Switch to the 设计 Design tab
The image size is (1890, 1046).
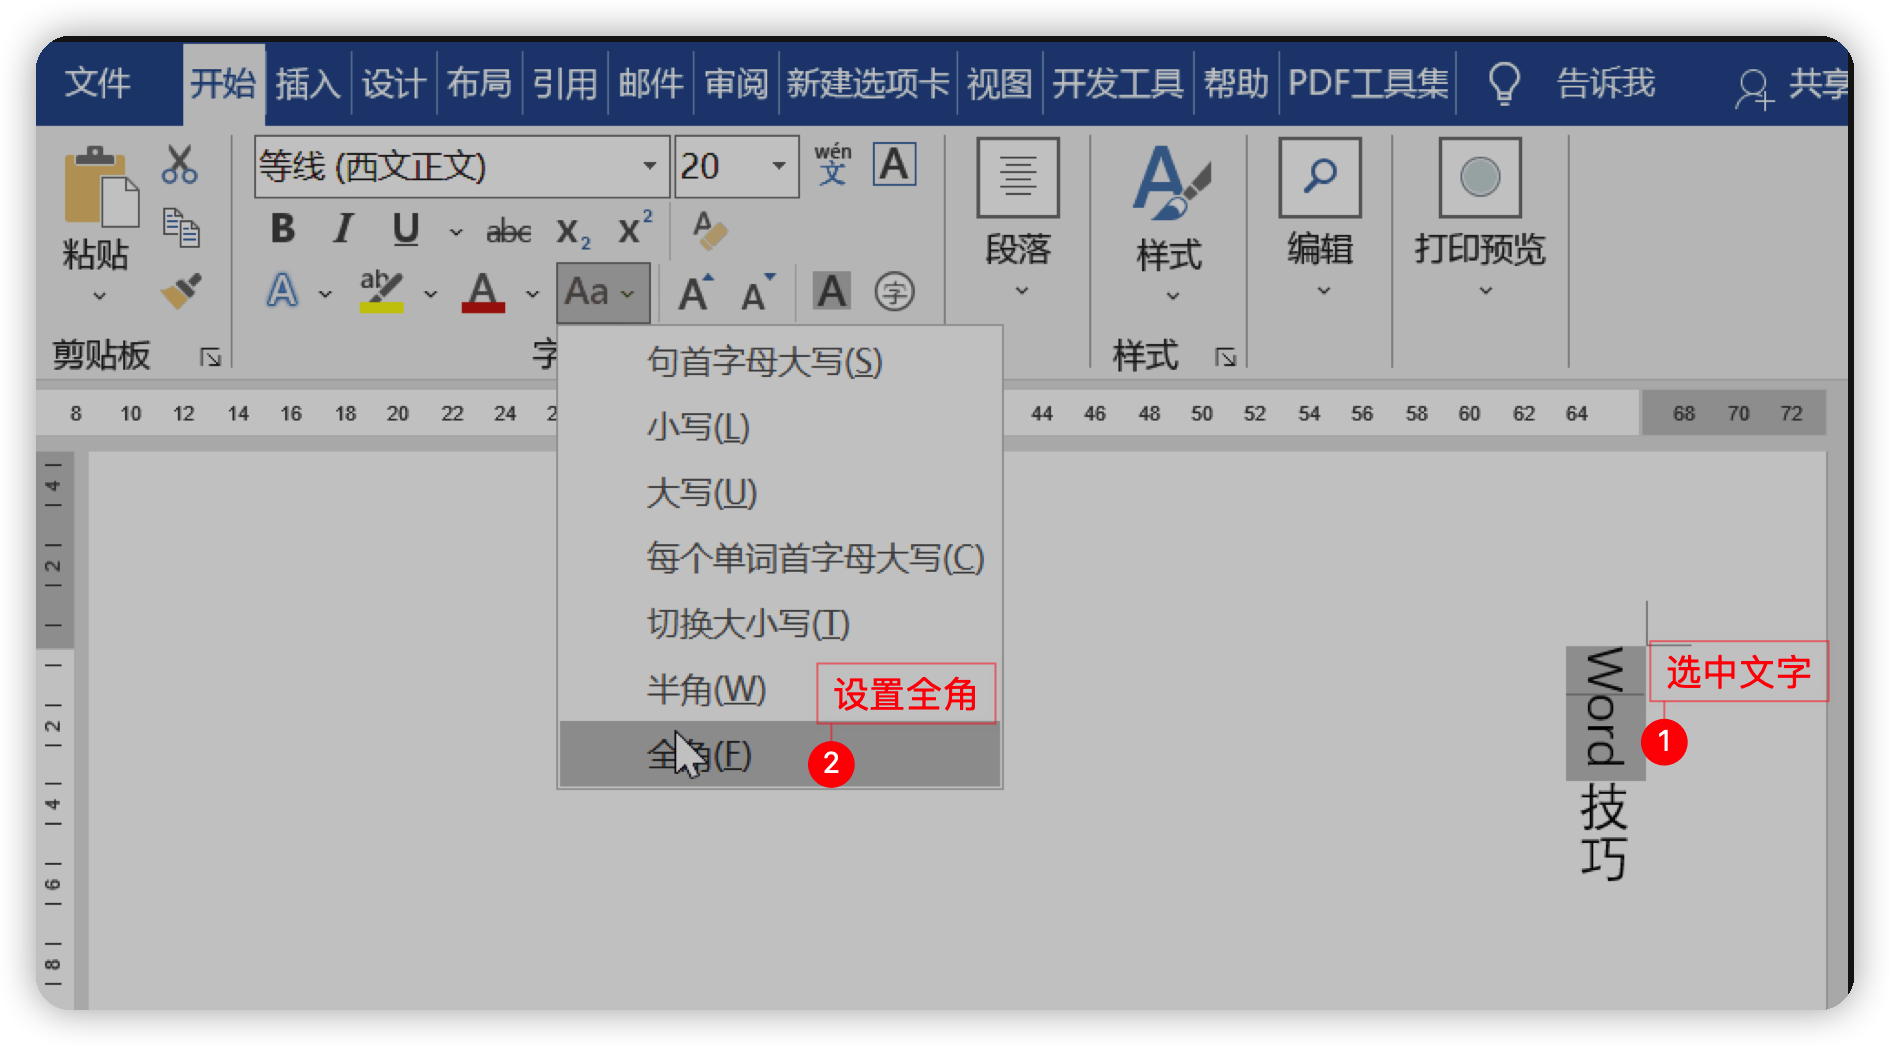tap(394, 83)
